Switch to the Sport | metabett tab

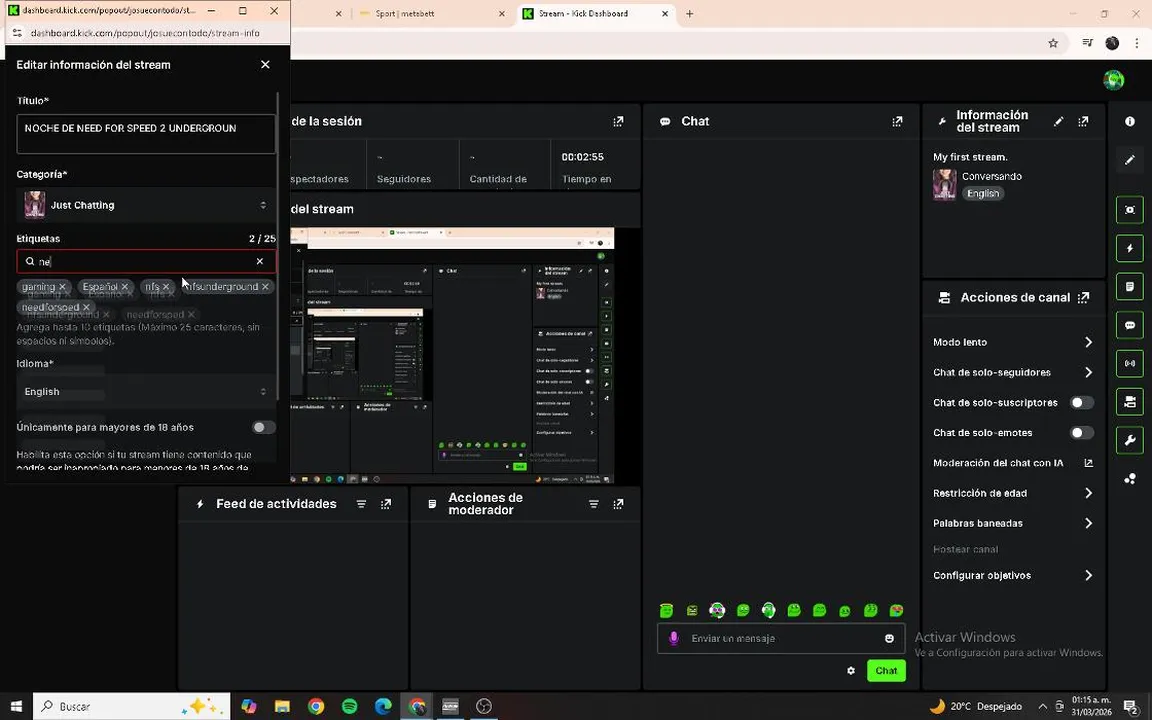click(x=431, y=13)
